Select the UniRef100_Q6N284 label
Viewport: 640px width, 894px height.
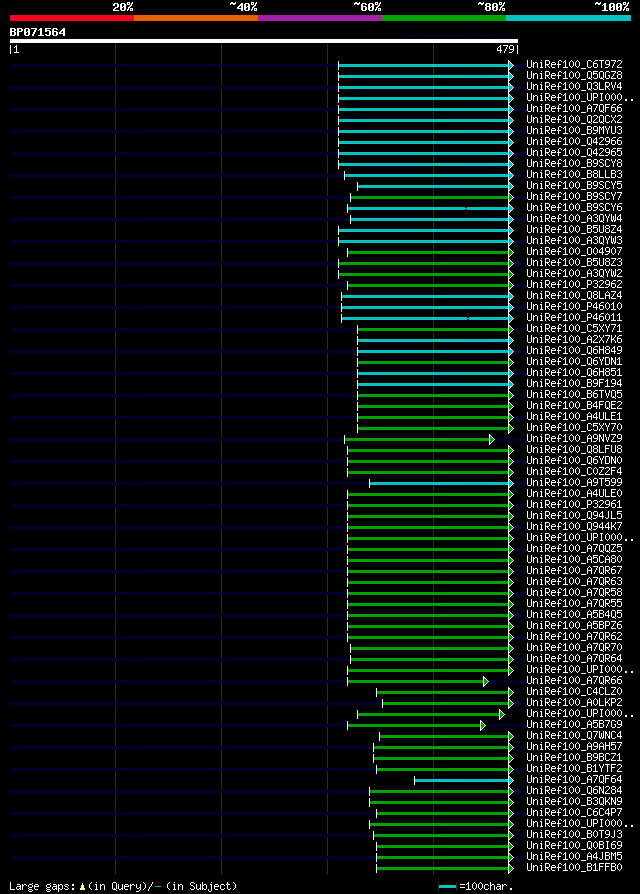click(x=574, y=791)
